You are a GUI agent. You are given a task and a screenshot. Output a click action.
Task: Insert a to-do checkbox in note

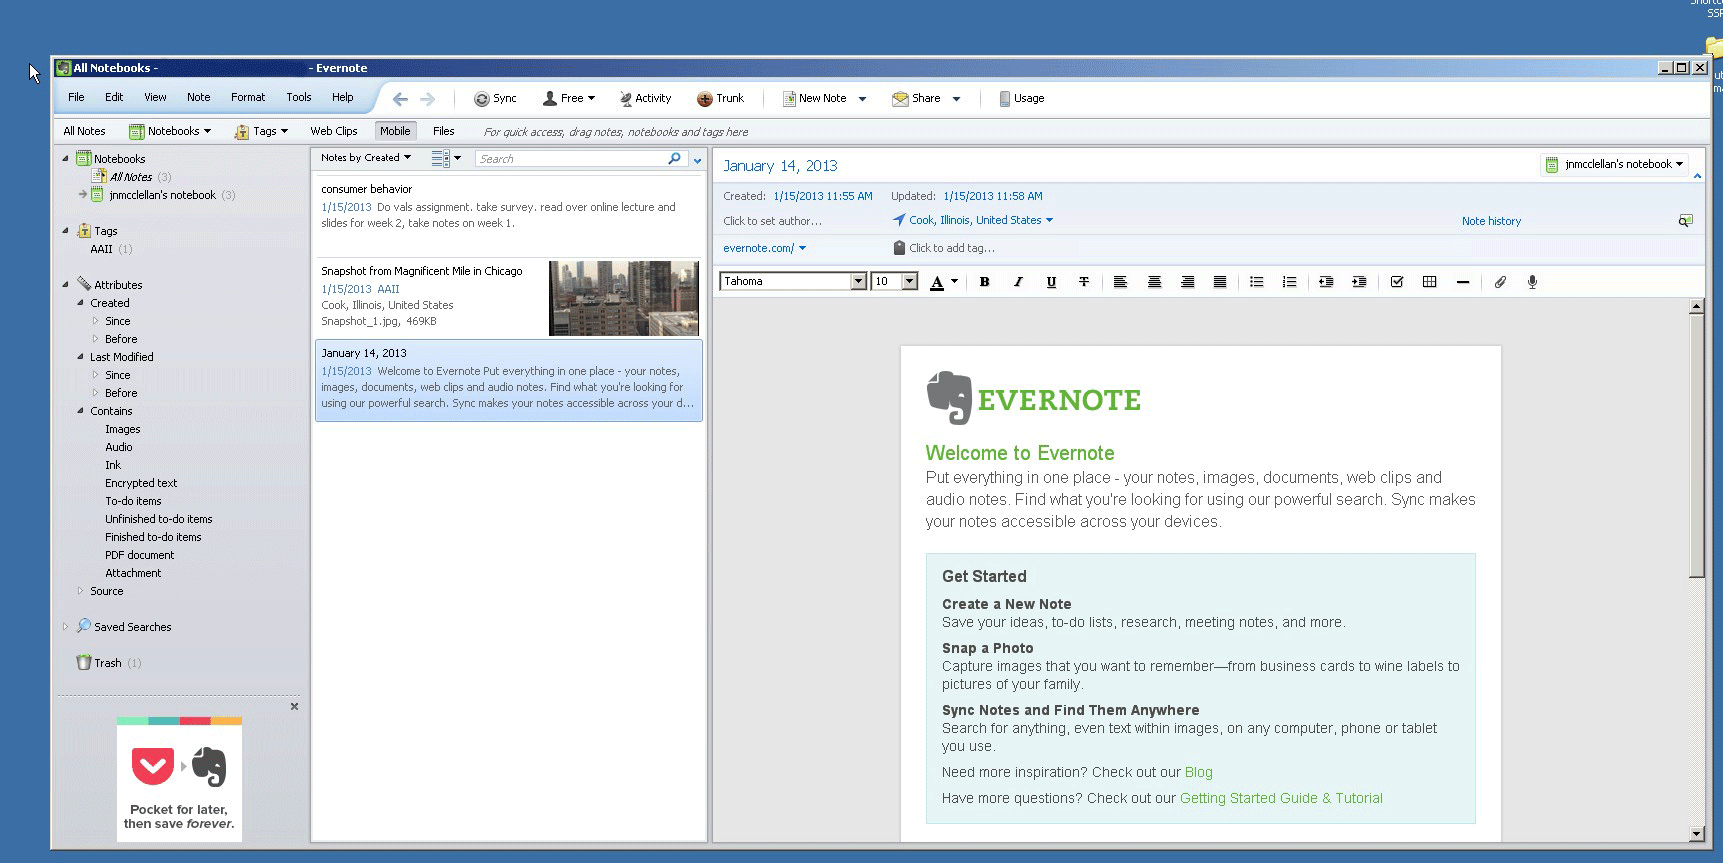point(1396,282)
